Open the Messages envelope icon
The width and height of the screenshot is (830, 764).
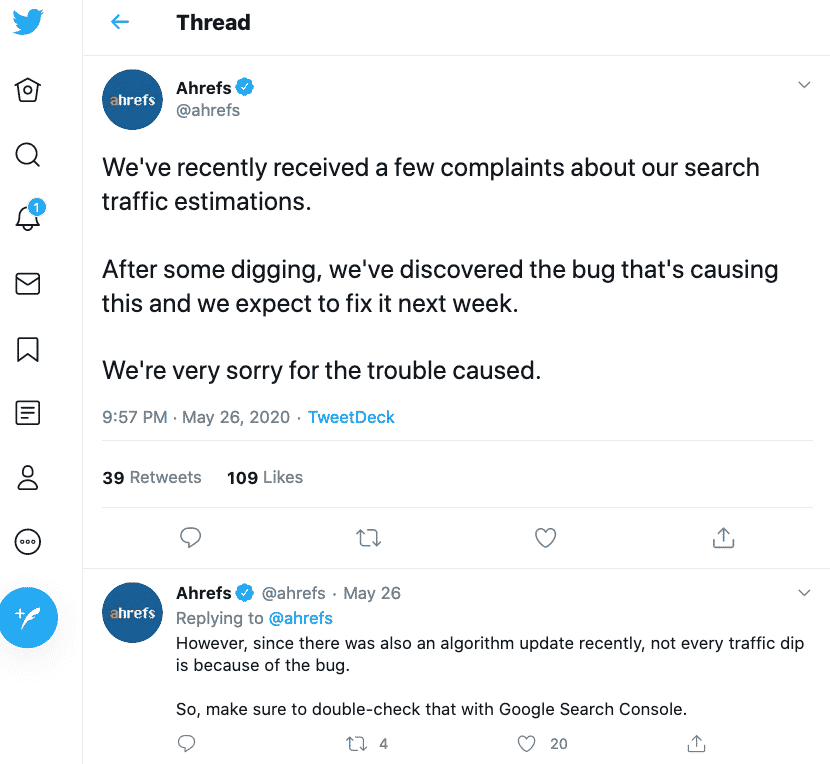tap(28, 284)
